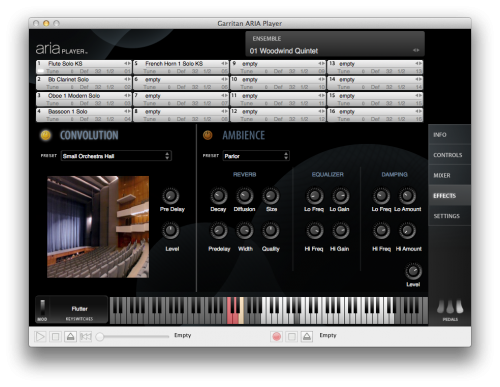500x387 pixels.
Task: Switch to the MIXER tab
Action: 449,175
